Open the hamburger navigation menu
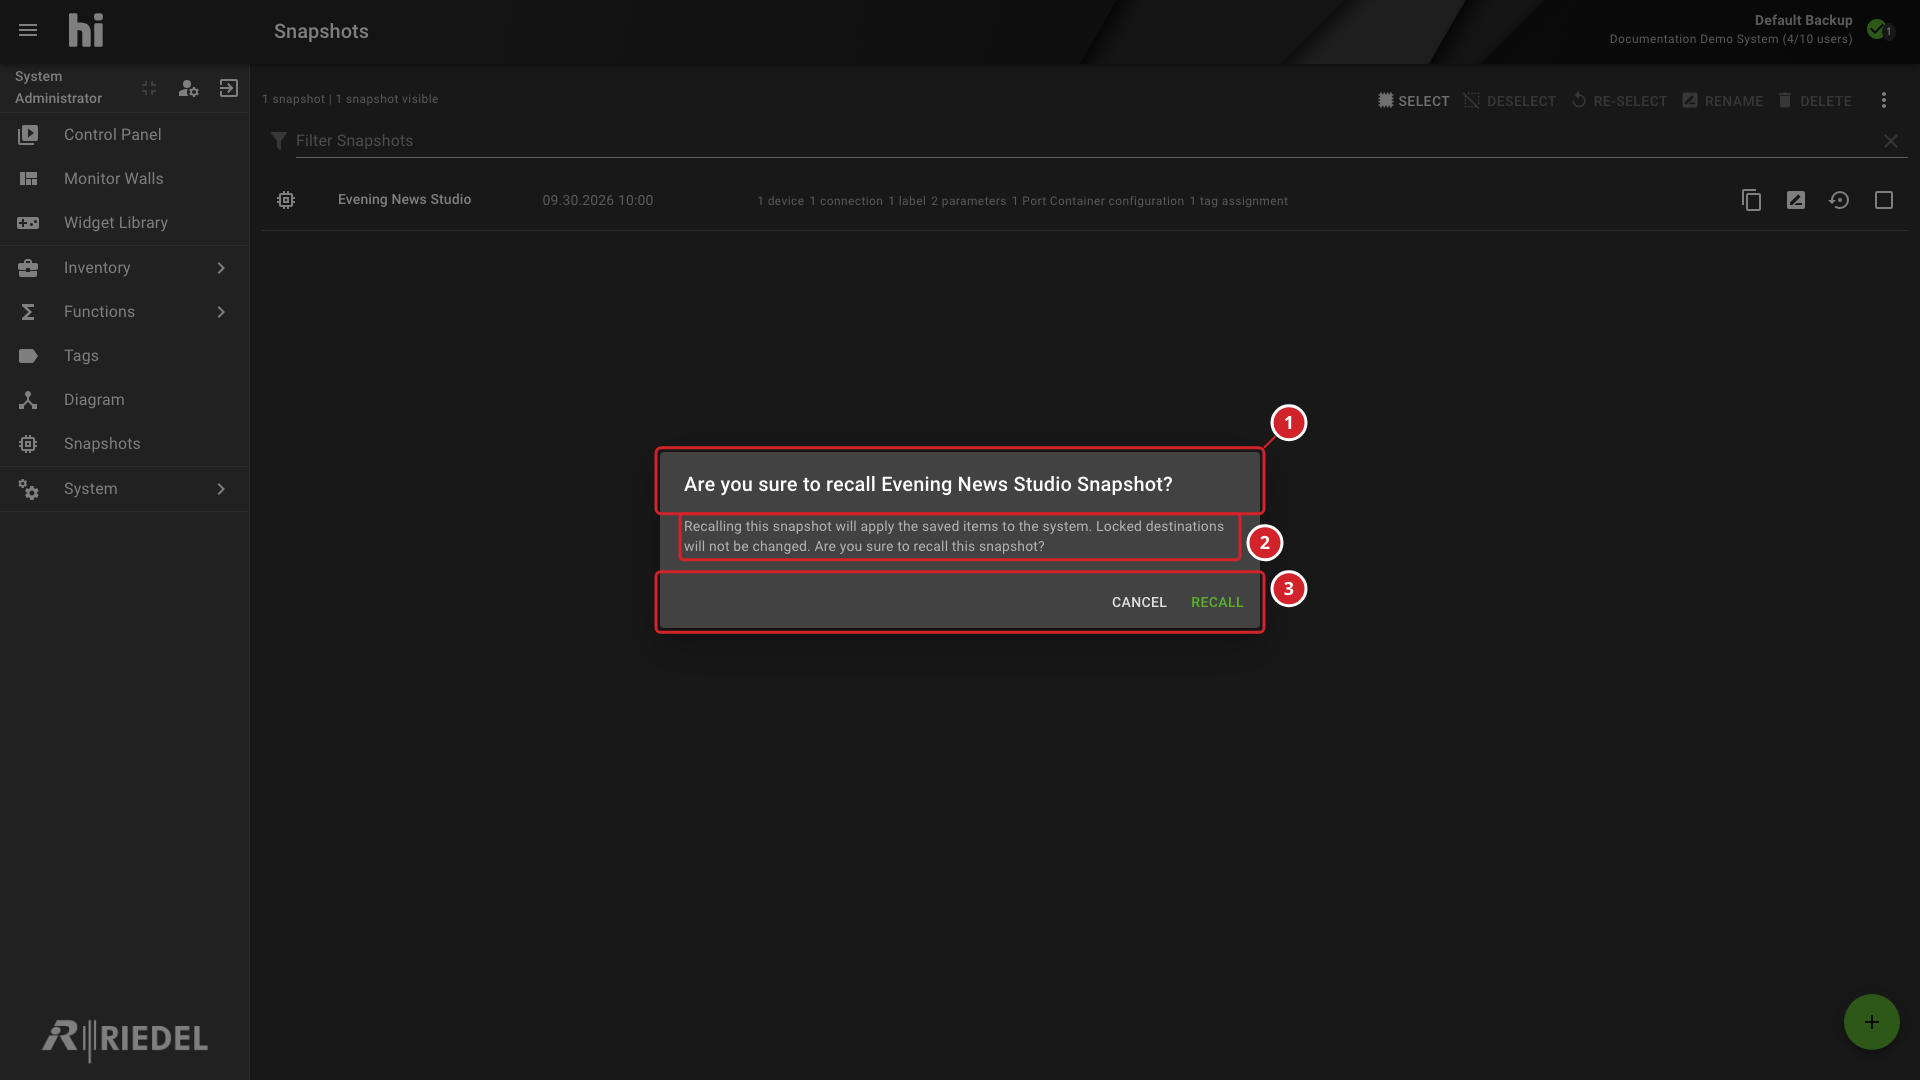The width and height of the screenshot is (1920, 1080). click(28, 31)
